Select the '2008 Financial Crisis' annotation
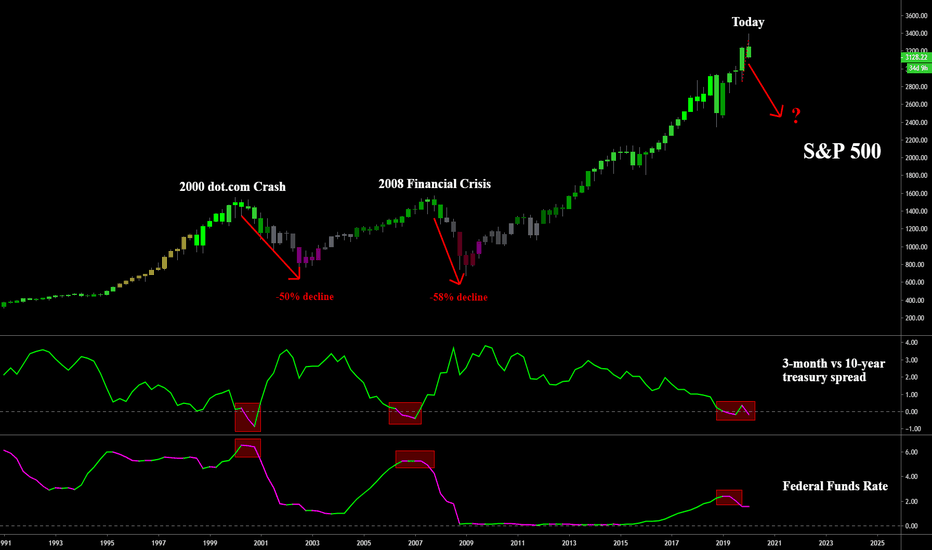 click(x=434, y=184)
